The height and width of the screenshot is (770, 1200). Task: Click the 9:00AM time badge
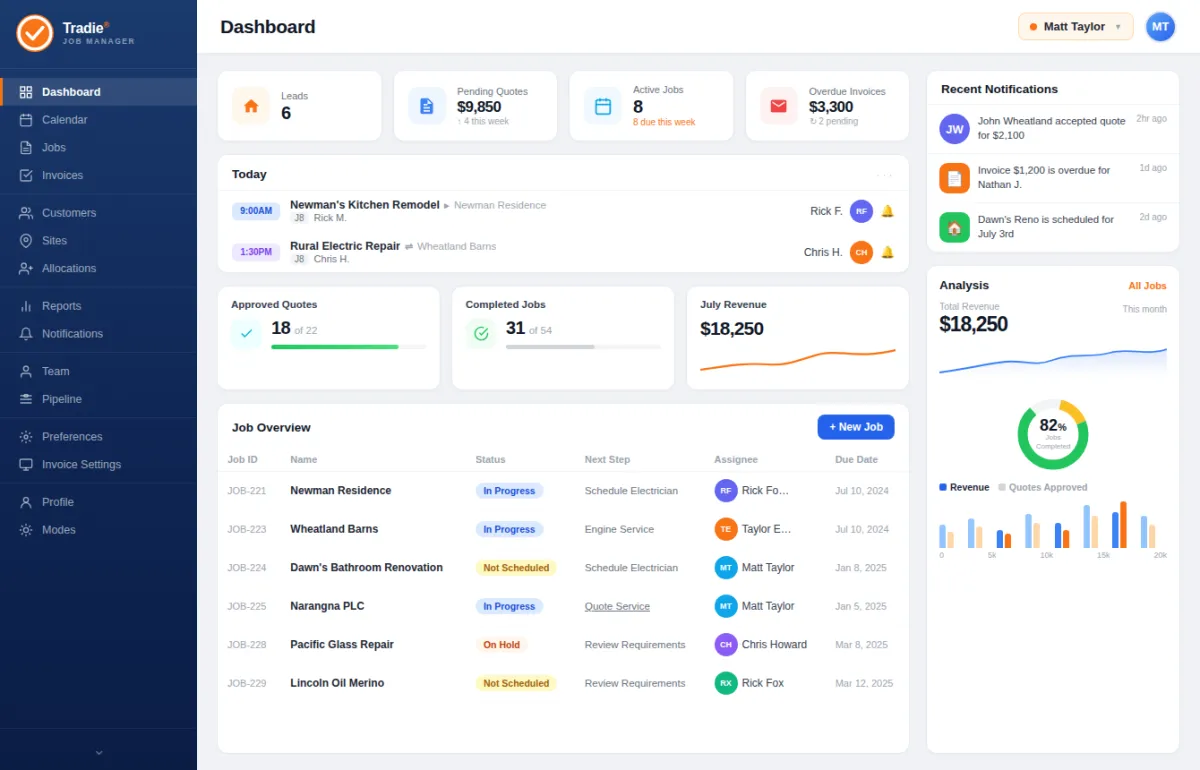tap(256, 211)
